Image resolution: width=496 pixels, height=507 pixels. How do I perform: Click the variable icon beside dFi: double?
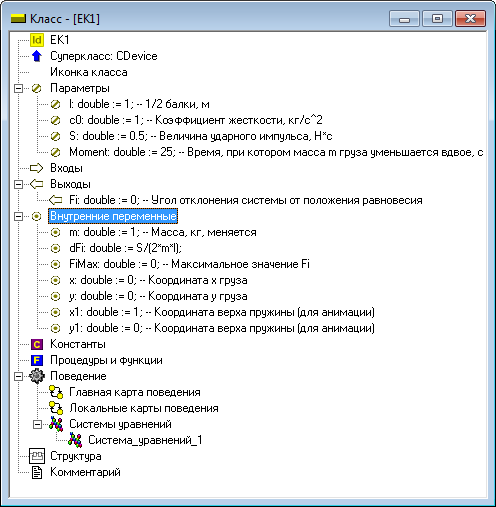click(55, 248)
